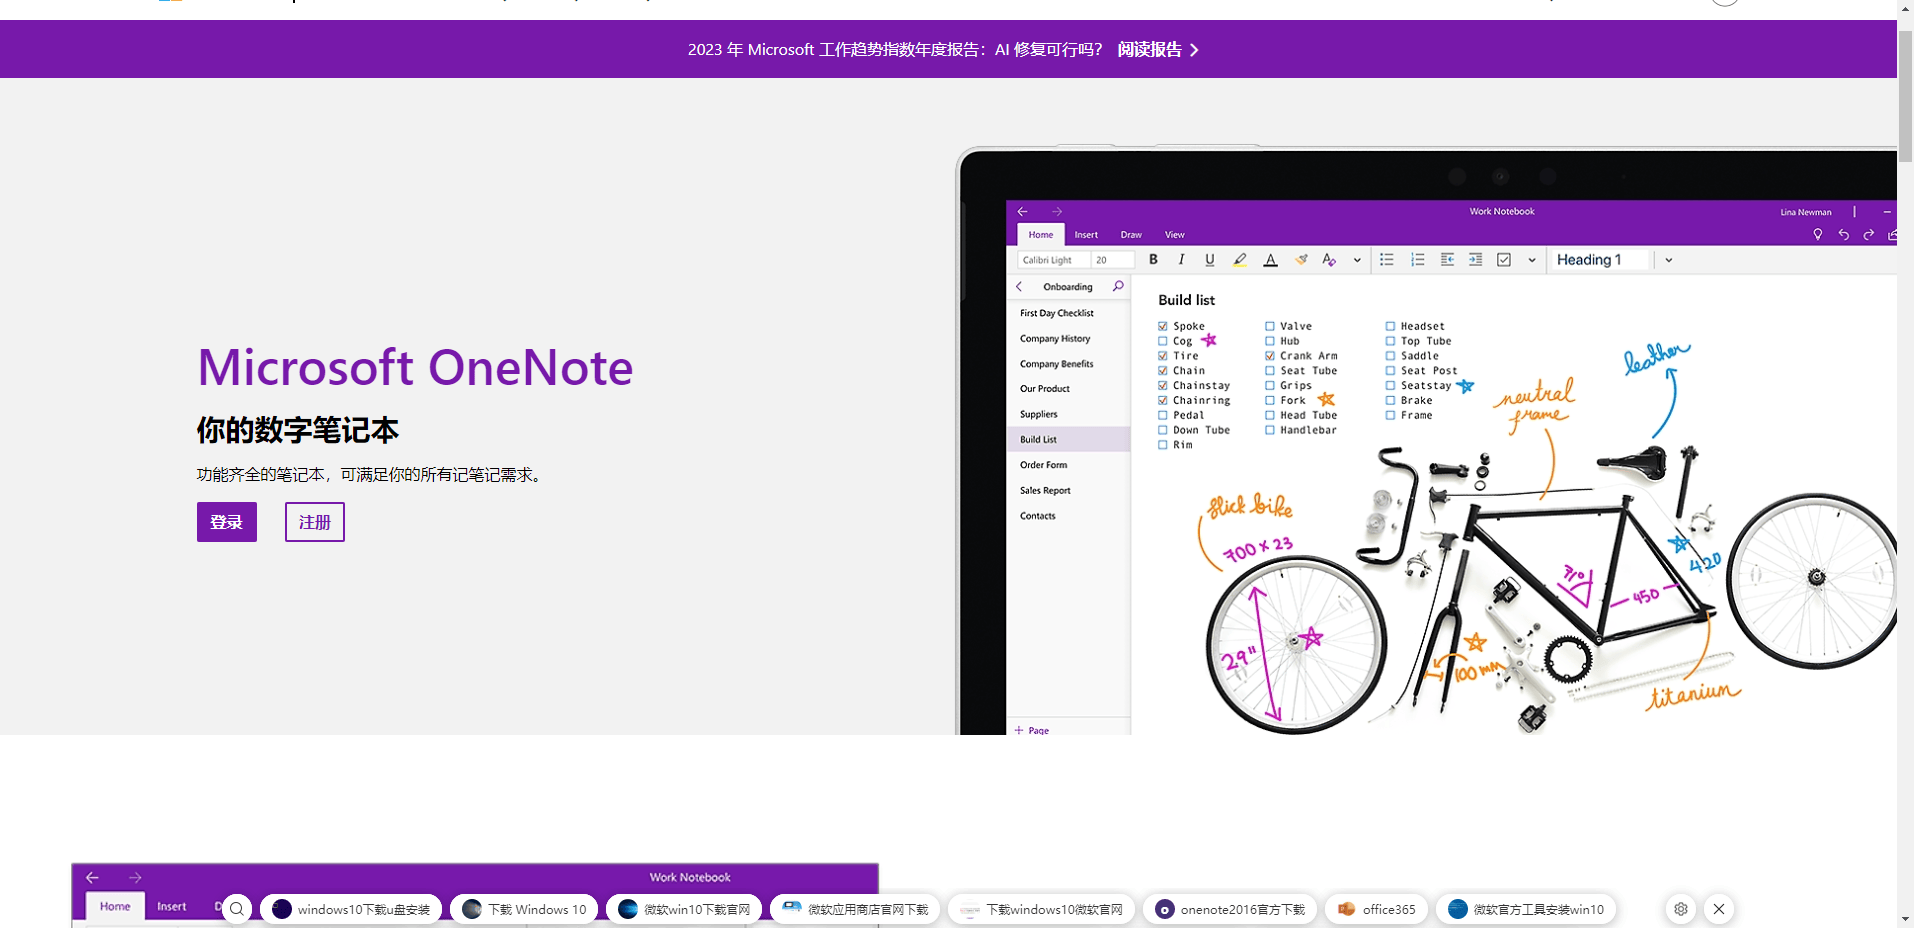Open the bulleted list icon
The image size is (1914, 928).
1387,259
